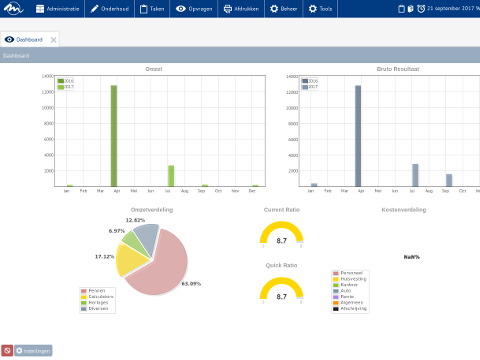Click the red cancel icon button at bottom-left
This screenshot has height=360, width=480.
click(7, 350)
